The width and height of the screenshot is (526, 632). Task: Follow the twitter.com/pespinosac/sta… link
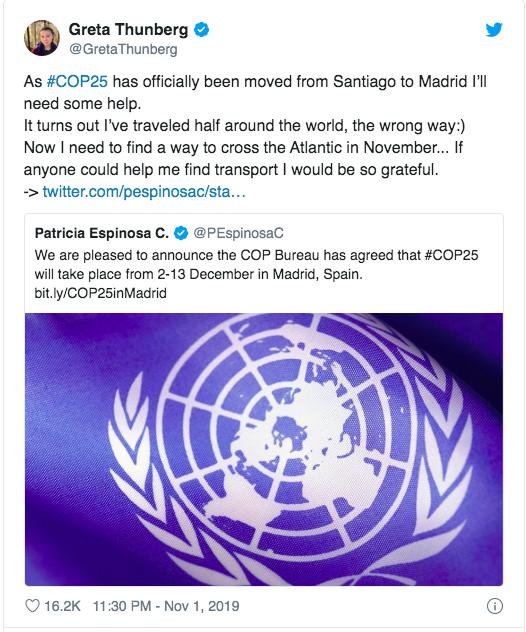tap(144, 191)
